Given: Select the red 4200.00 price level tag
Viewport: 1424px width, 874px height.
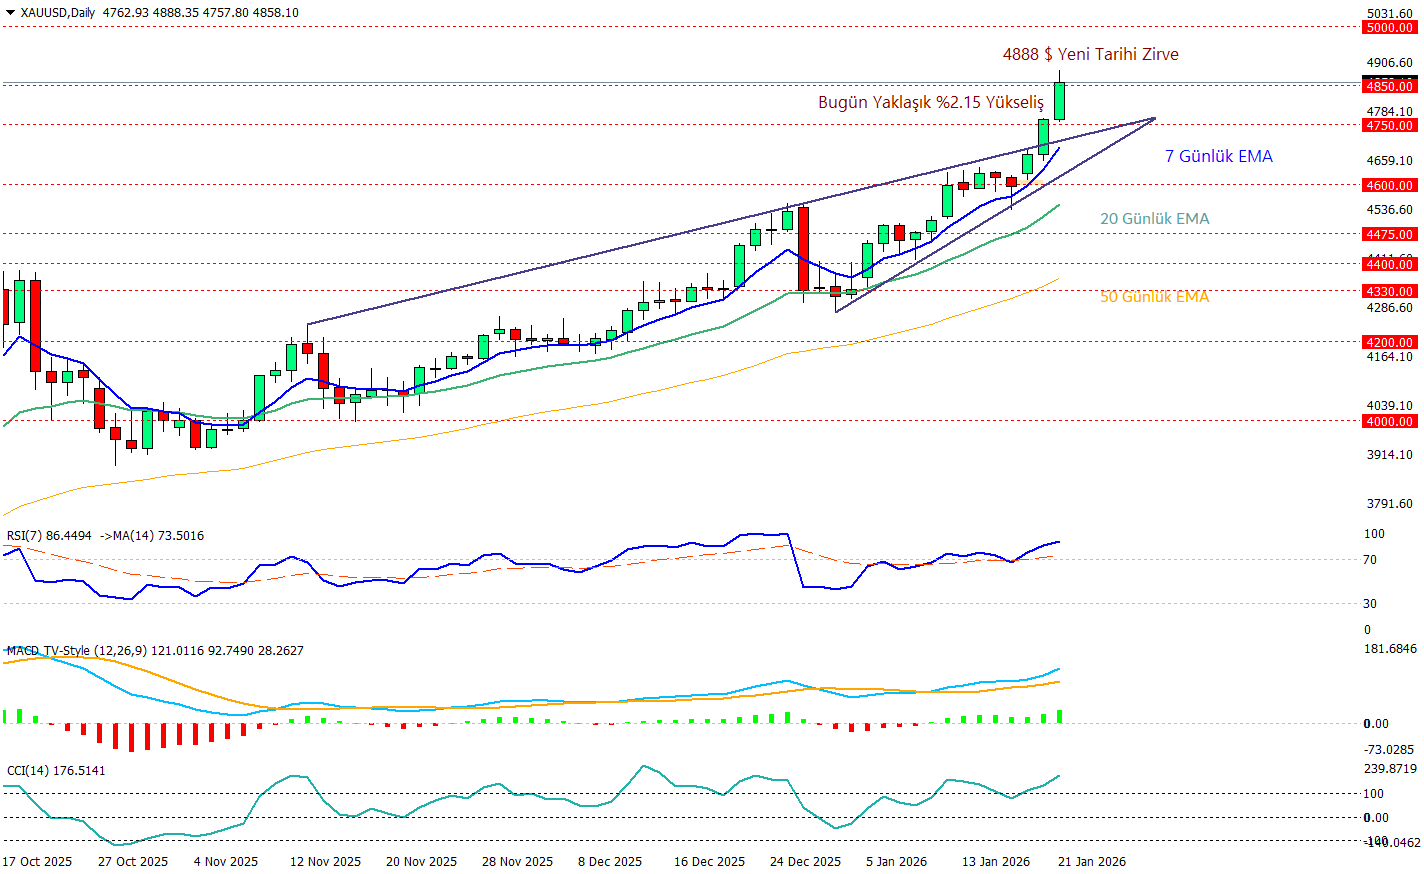Looking at the screenshot, I should tap(1390, 342).
